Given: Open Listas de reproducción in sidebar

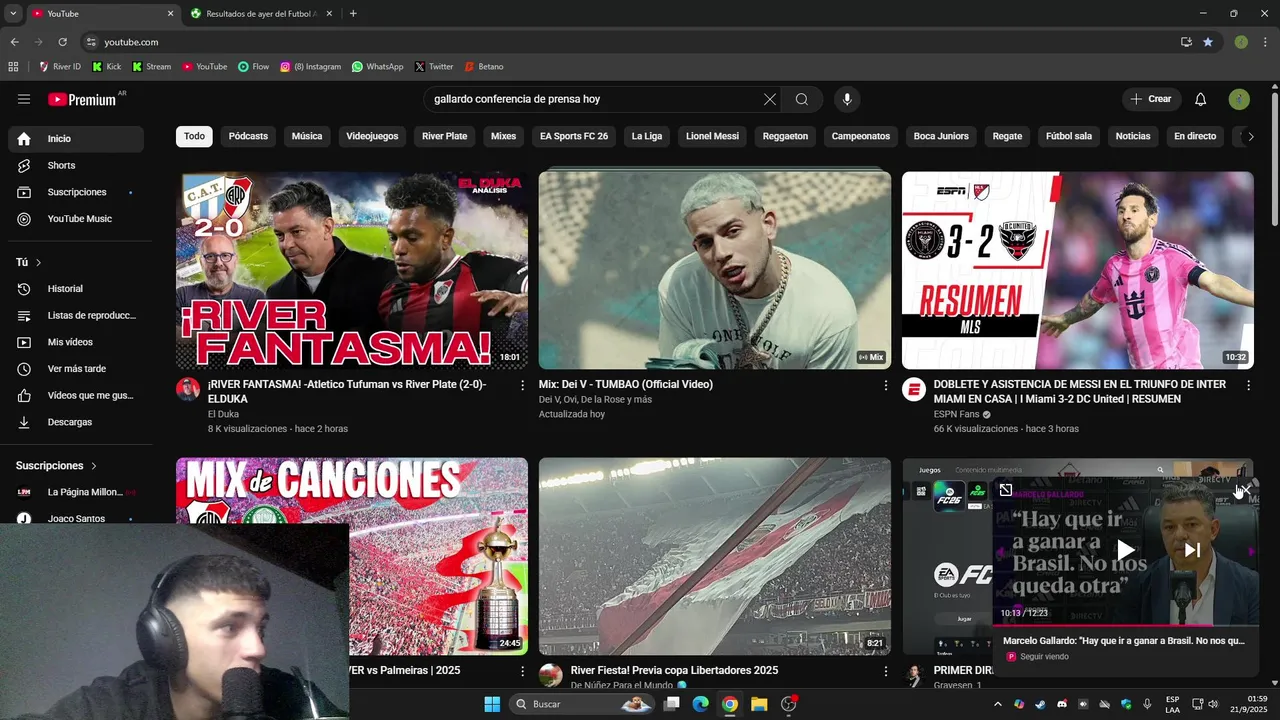Looking at the screenshot, I should [76, 315].
